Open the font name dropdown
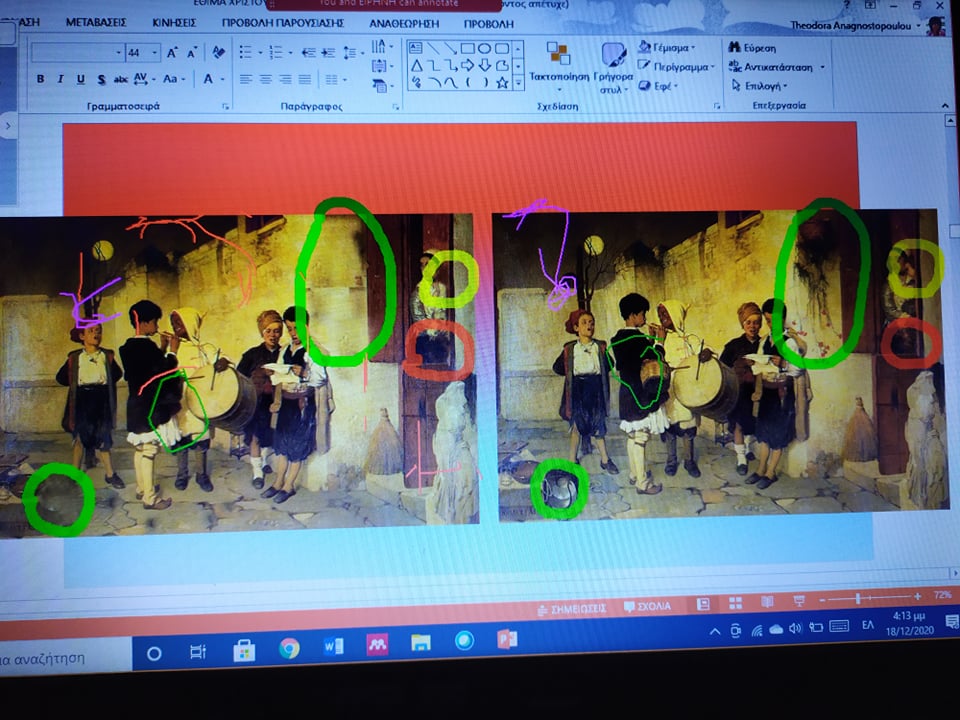This screenshot has height=720, width=960. (x=119, y=53)
